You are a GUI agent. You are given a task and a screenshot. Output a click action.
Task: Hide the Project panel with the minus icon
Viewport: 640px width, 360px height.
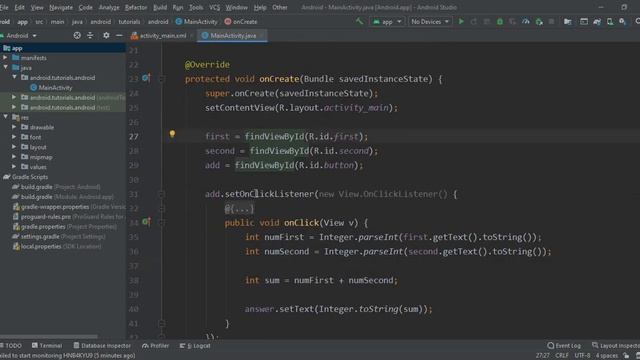119,36
